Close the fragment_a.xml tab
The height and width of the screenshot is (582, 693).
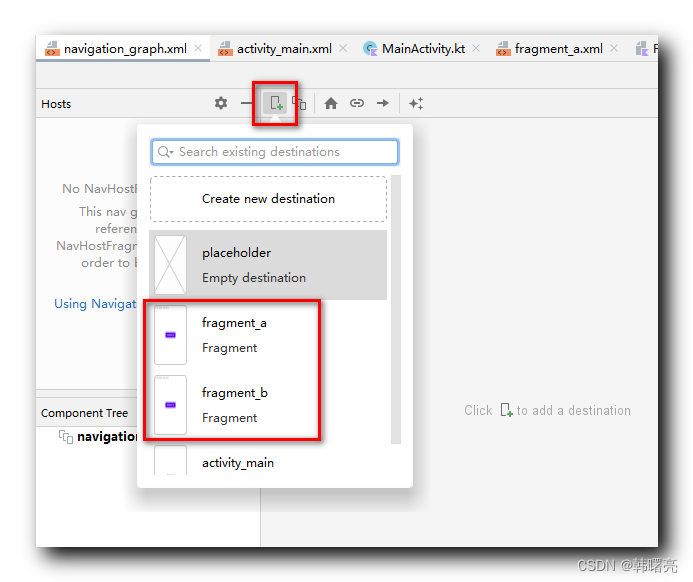[614, 48]
